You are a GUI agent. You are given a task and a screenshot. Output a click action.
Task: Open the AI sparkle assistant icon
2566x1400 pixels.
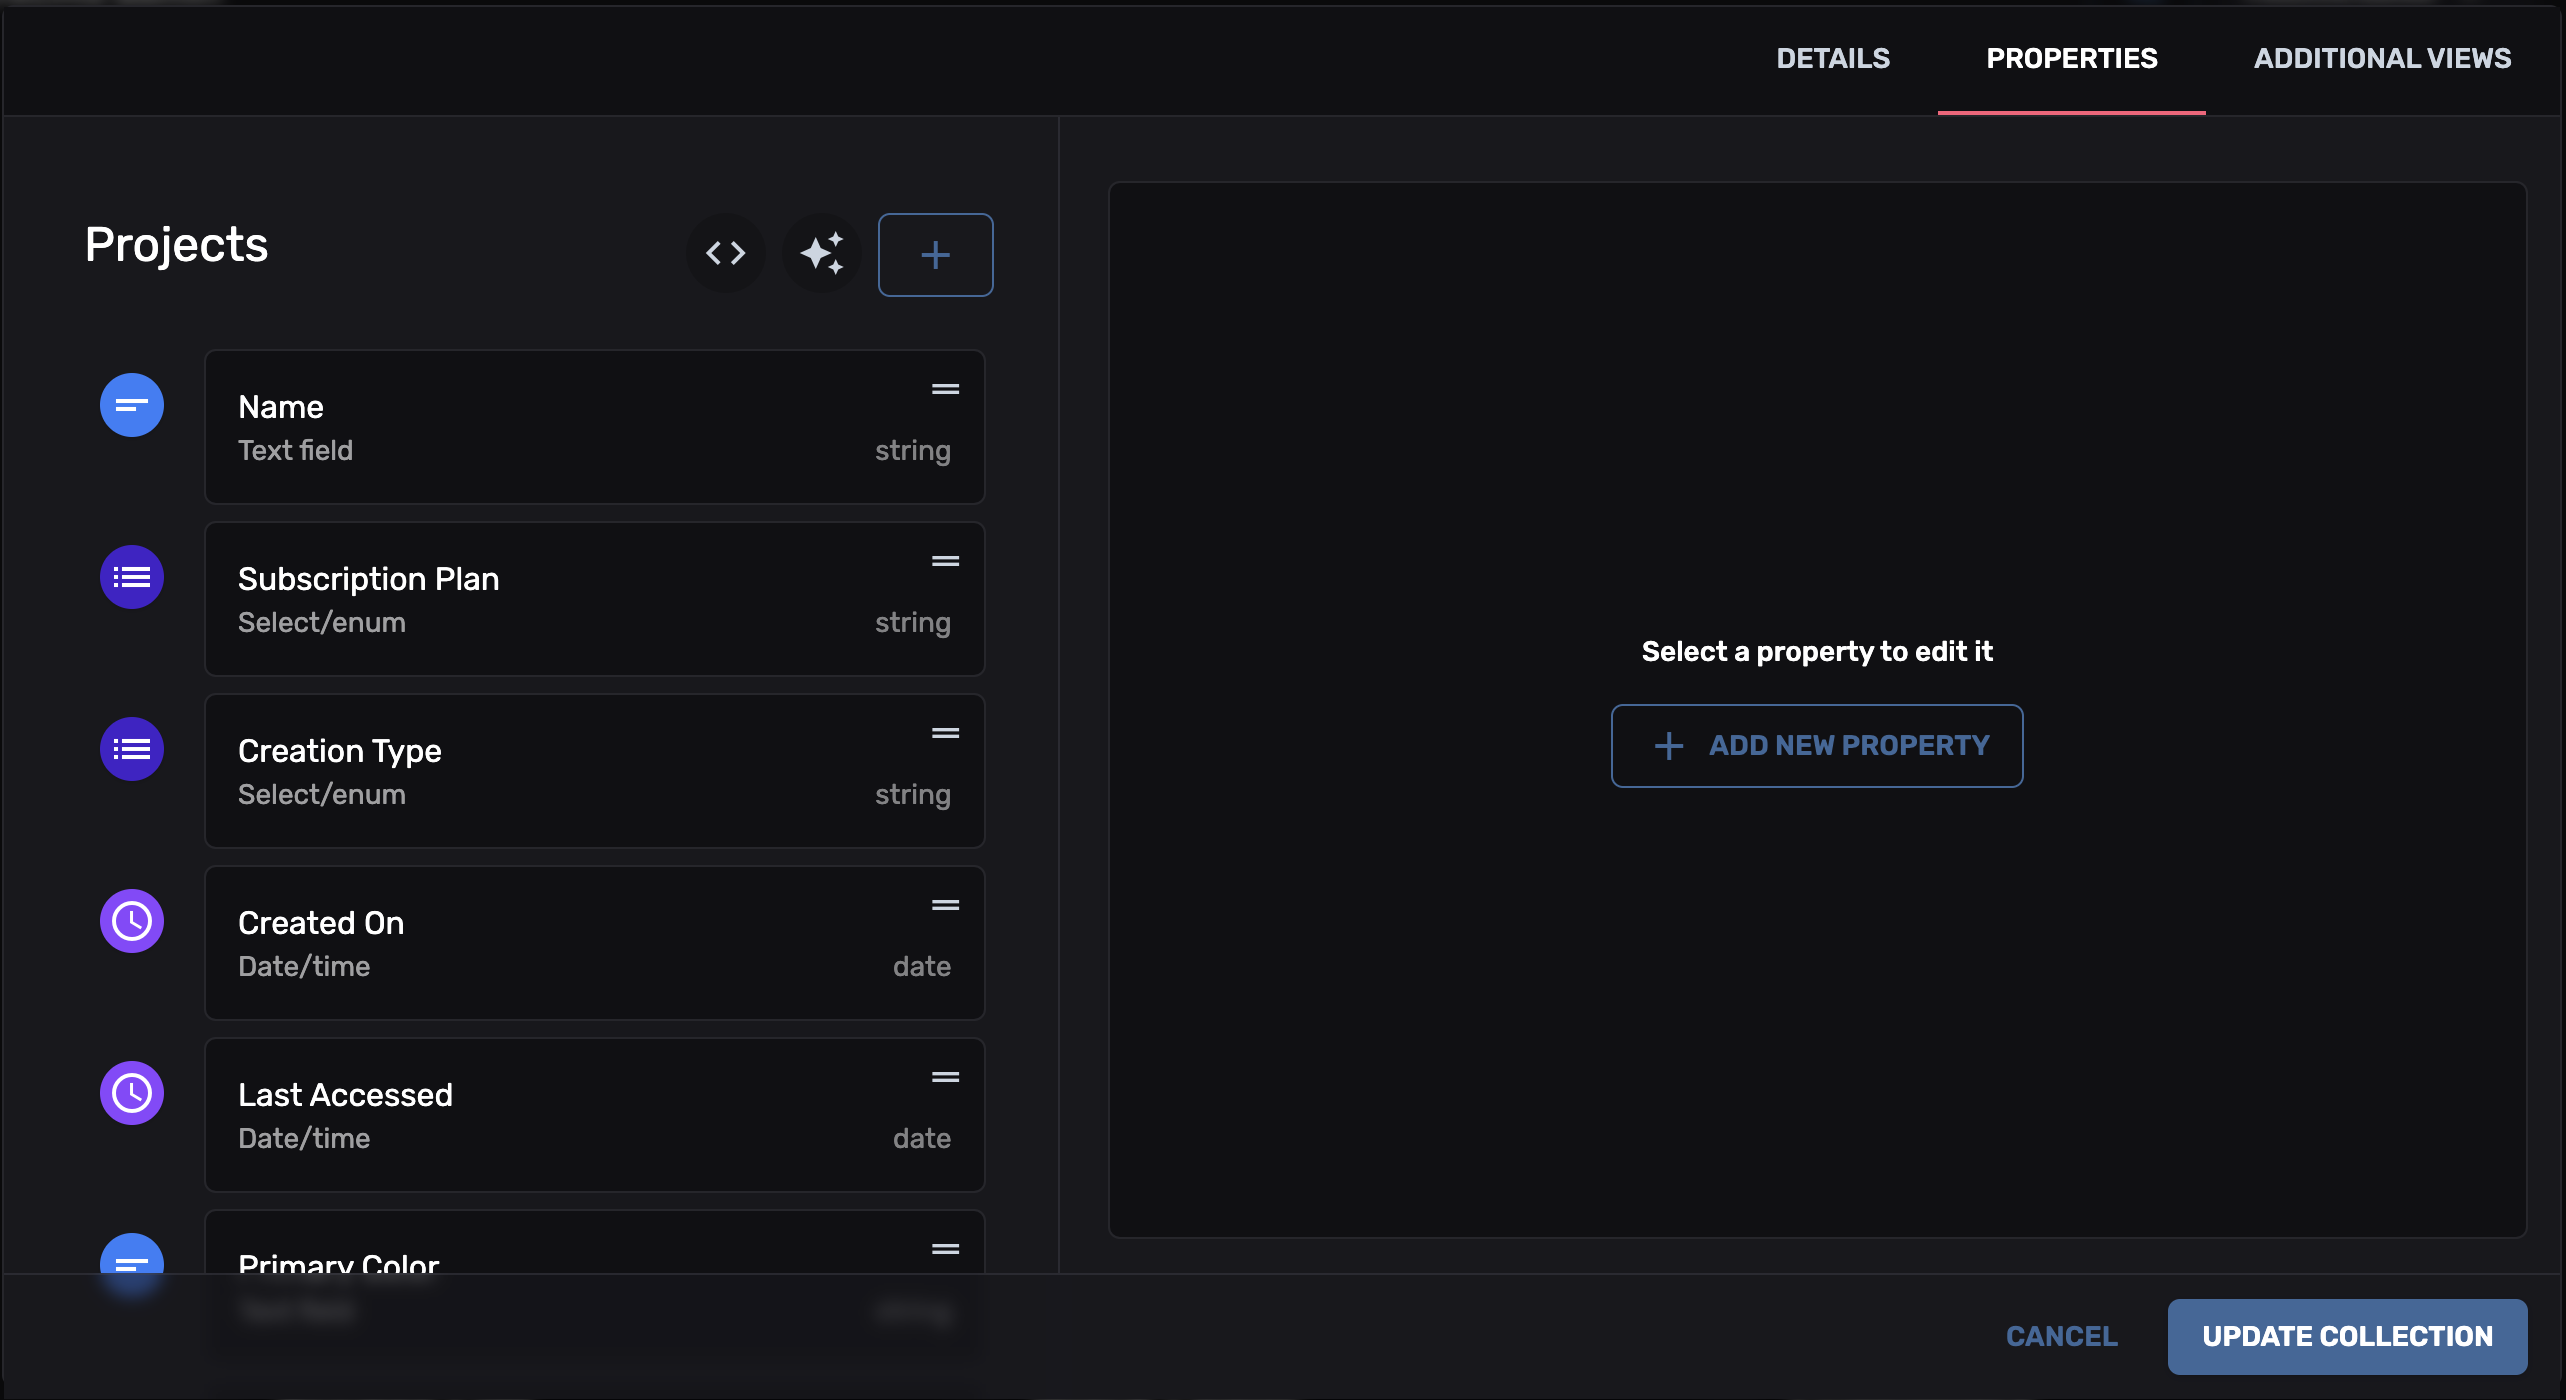click(x=821, y=253)
